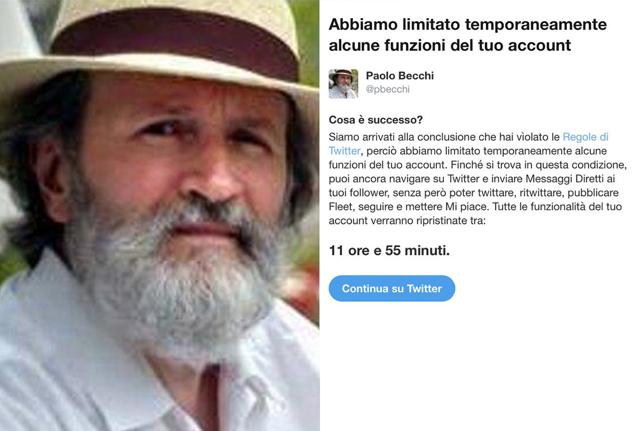Click the small Paolo Becchi avatar thumbnail
The width and height of the screenshot is (640, 431).
[343, 84]
